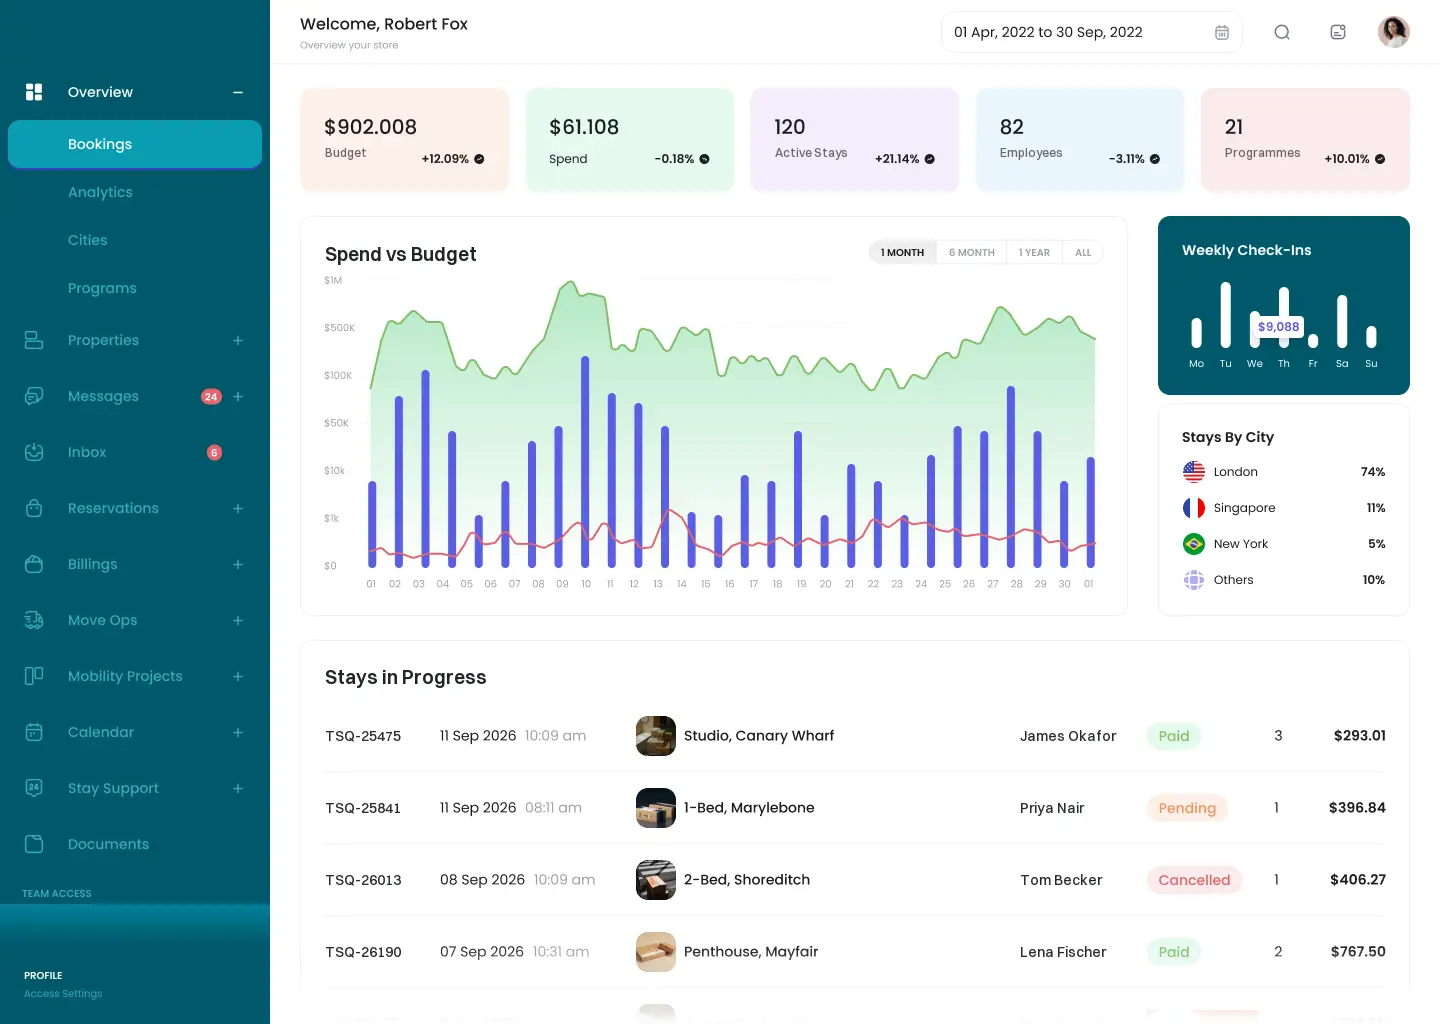Click the search magnifier icon
Screen dimensions: 1440x1024
click(x=1282, y=32)
